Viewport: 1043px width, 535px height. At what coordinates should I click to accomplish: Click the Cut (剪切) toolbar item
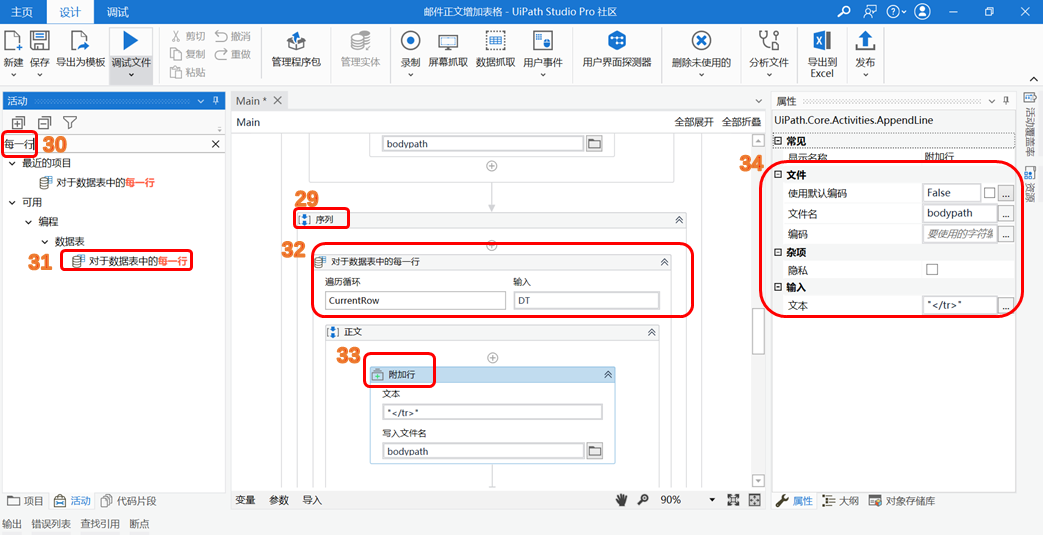tap(187, 36)
